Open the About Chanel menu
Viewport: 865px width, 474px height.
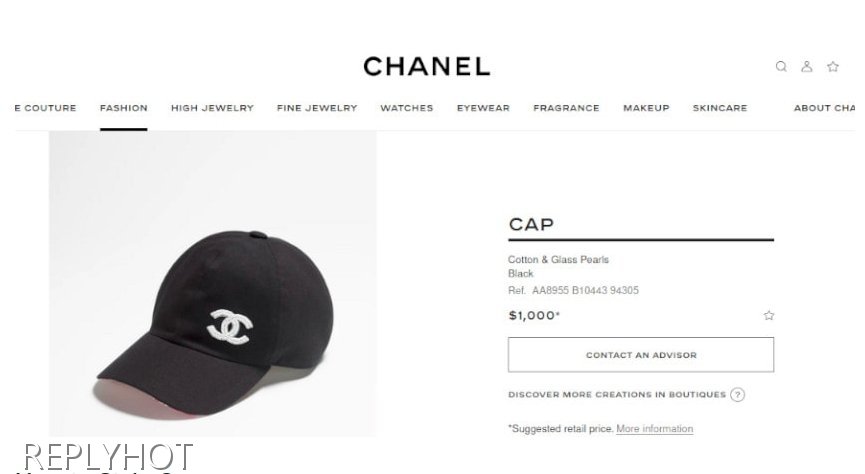pyautogui.click(x=825, y=108)
